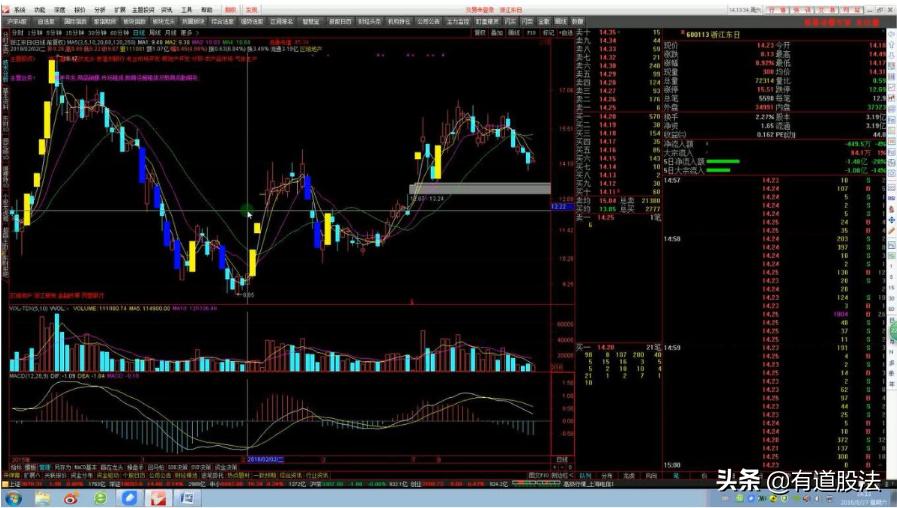Screen dimensions: 897x508
Task: Open the 分析 menu
Action: coord(100,10)
